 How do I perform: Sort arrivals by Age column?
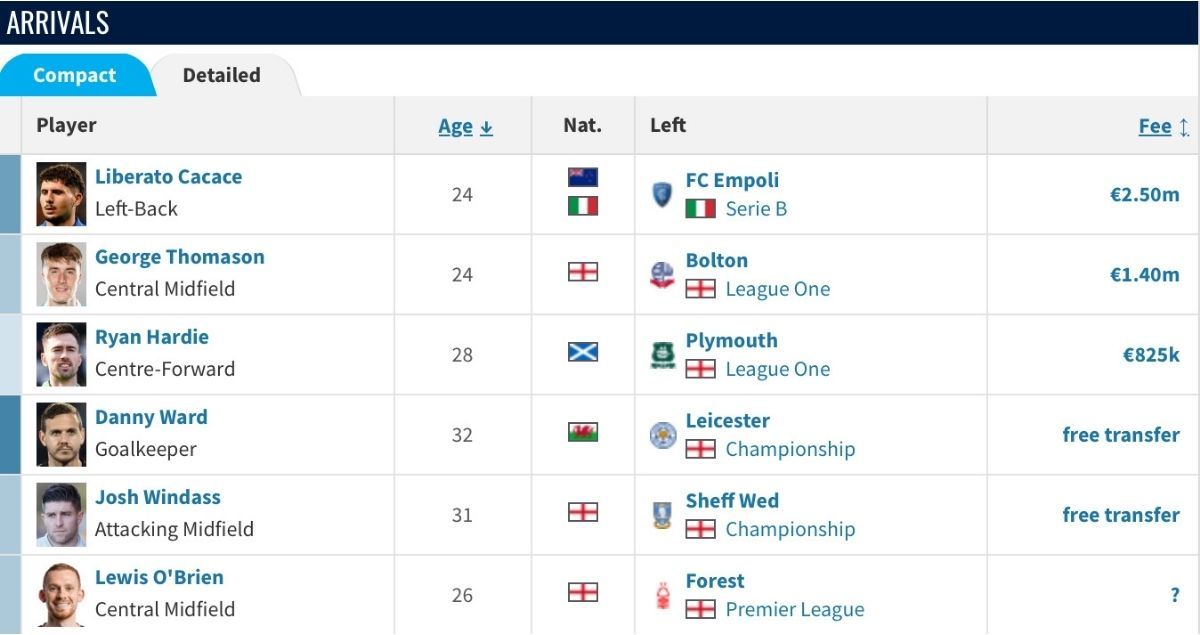click(465, 126)
